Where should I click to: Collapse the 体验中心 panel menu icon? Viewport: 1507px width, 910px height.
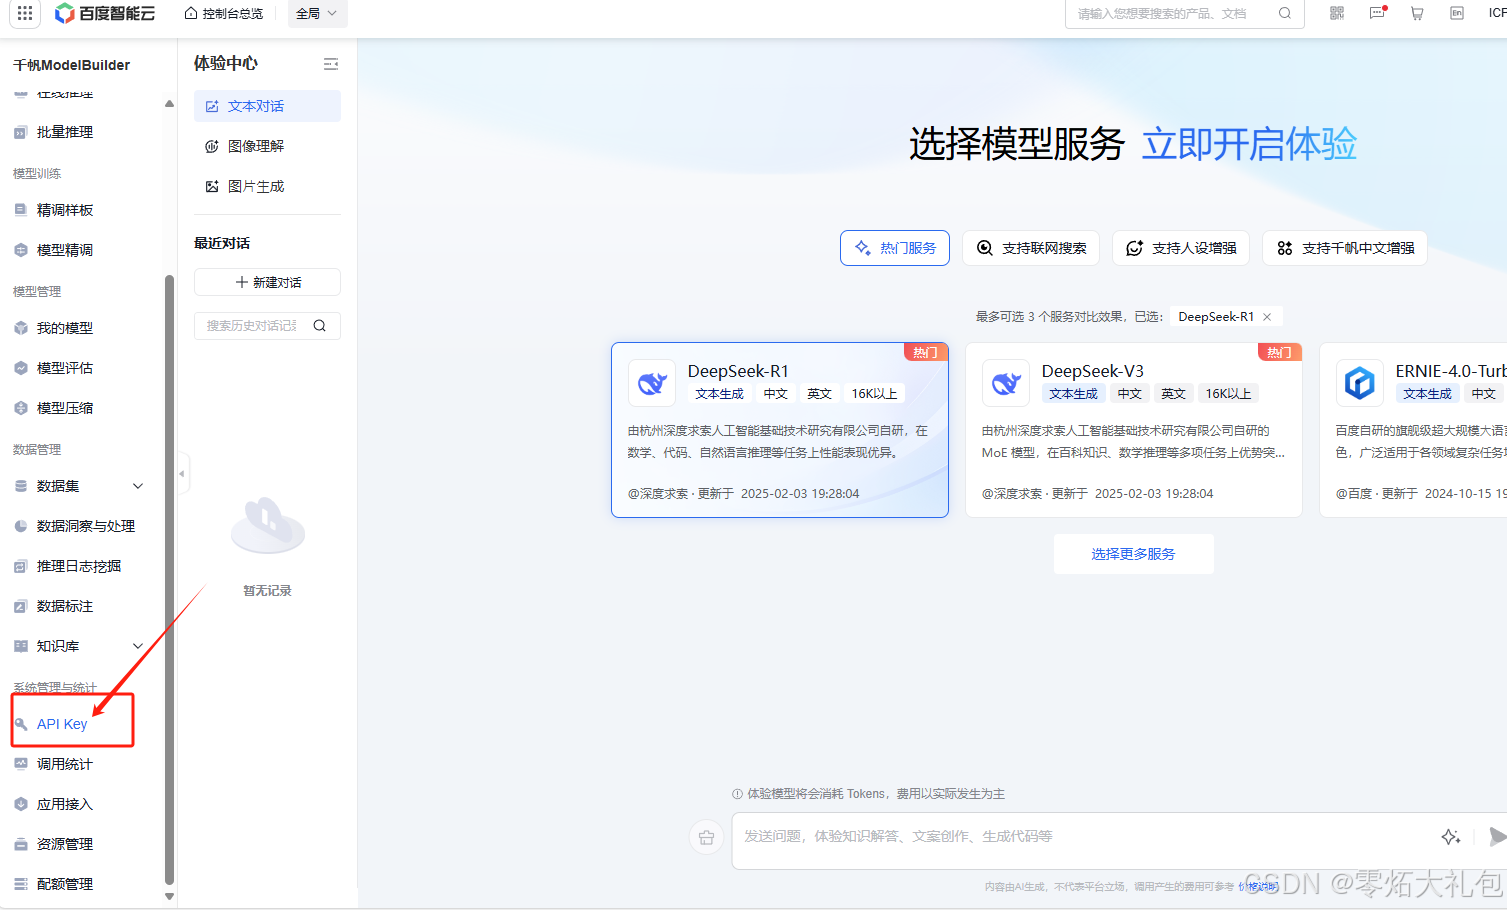coord(331,64)
